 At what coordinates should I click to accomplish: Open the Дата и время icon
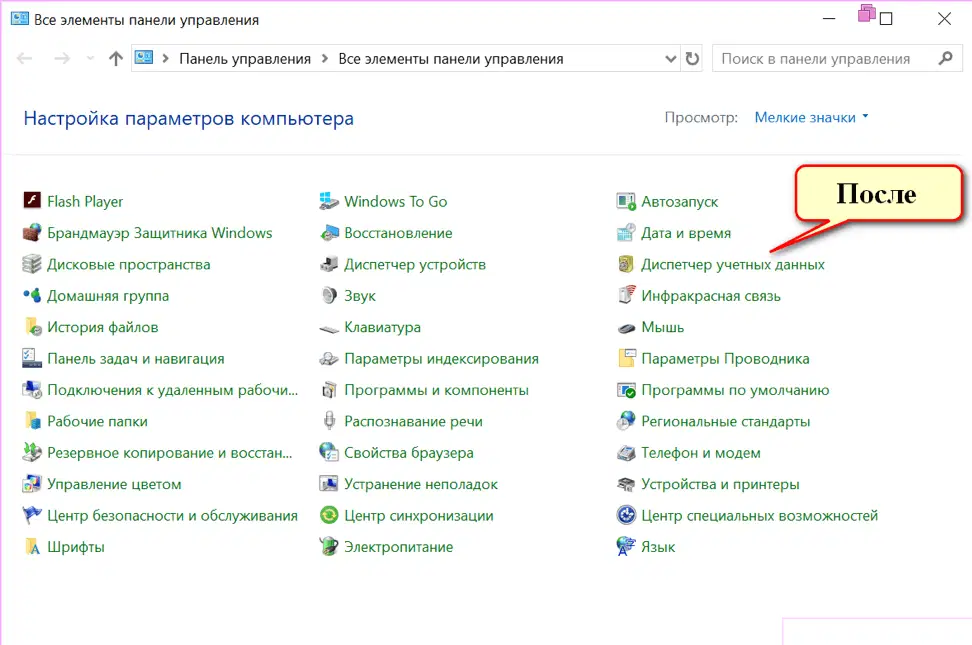(626, 233)
